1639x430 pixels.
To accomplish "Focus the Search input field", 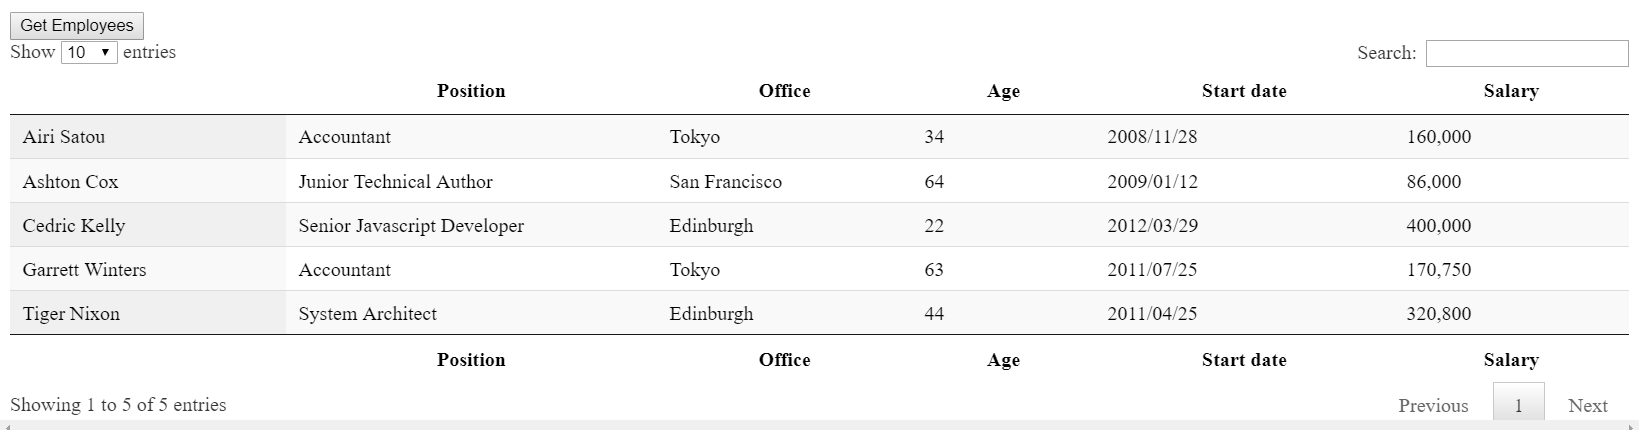I will point(1526,53).
